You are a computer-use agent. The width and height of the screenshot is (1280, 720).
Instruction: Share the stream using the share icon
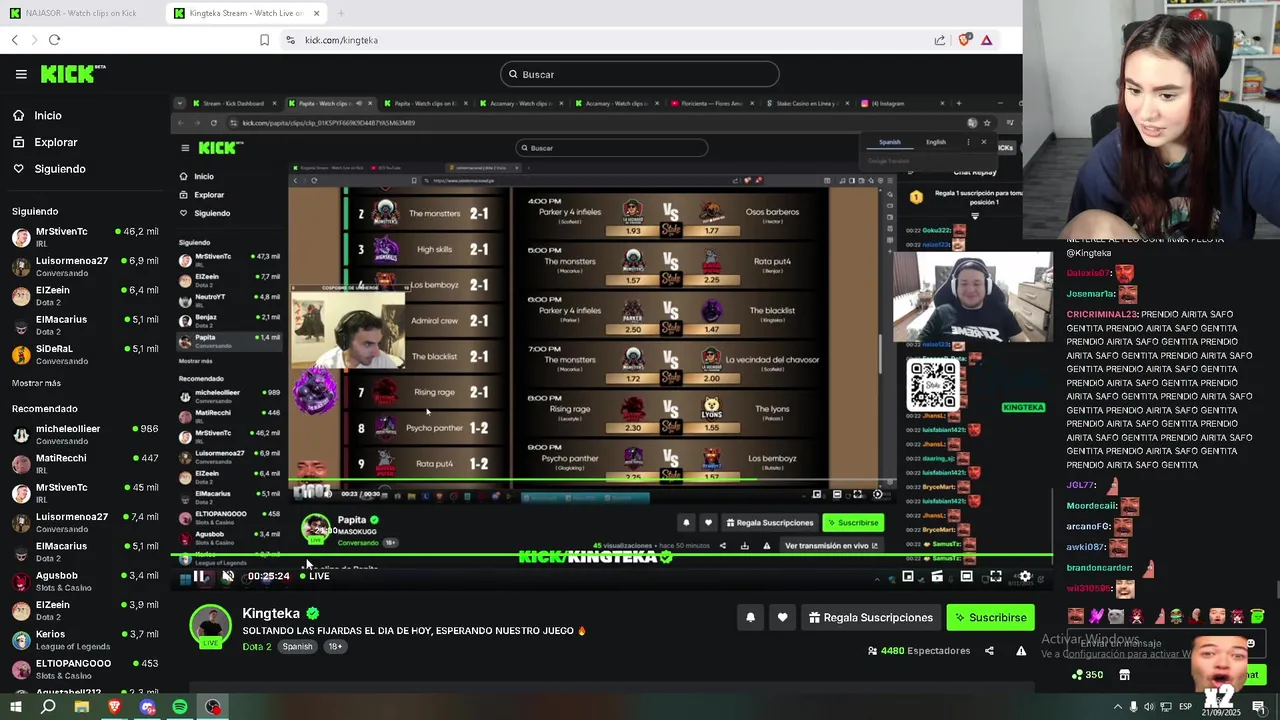tap(989, 651)
